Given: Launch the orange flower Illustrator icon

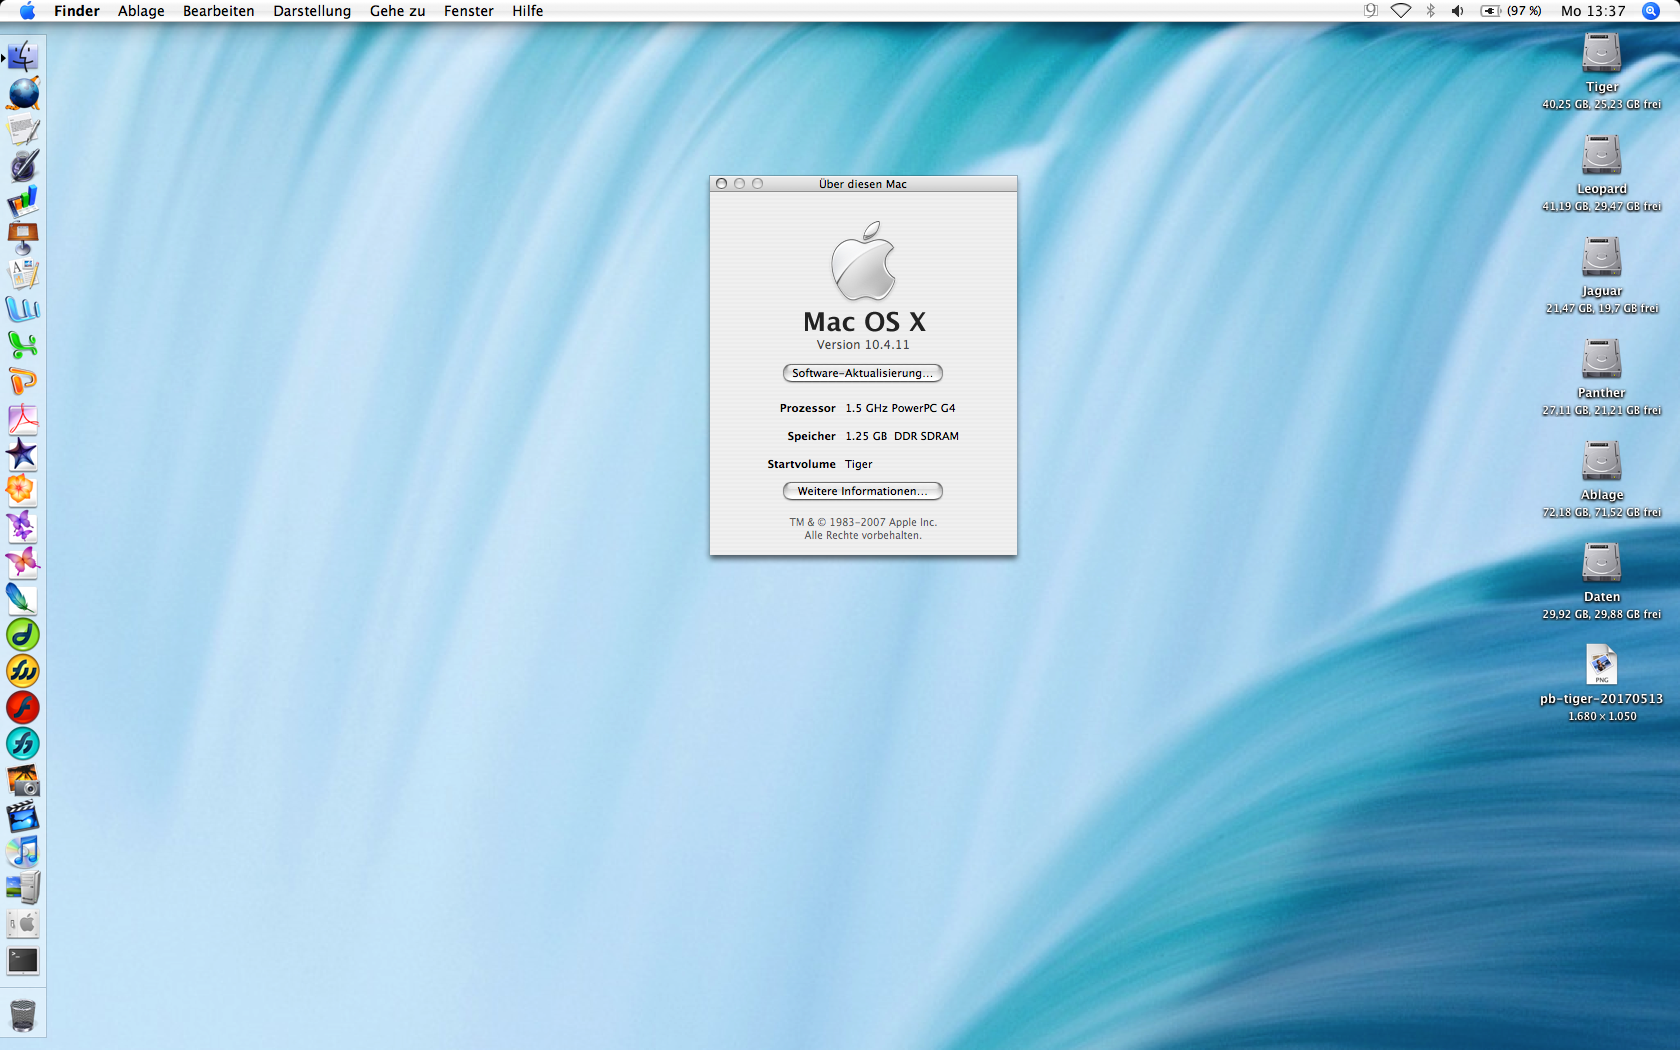Looking at the screenshot, I should [x=23, y=490].
